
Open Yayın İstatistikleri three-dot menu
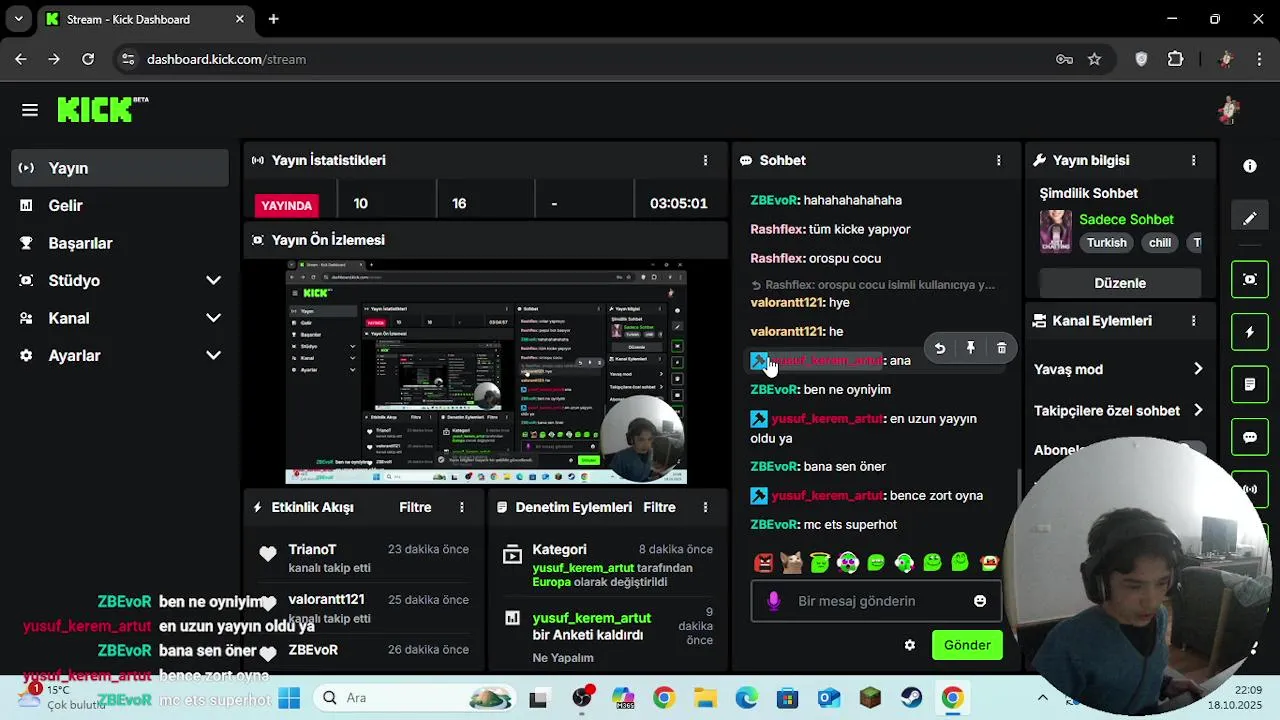click(x=705, y=160)
